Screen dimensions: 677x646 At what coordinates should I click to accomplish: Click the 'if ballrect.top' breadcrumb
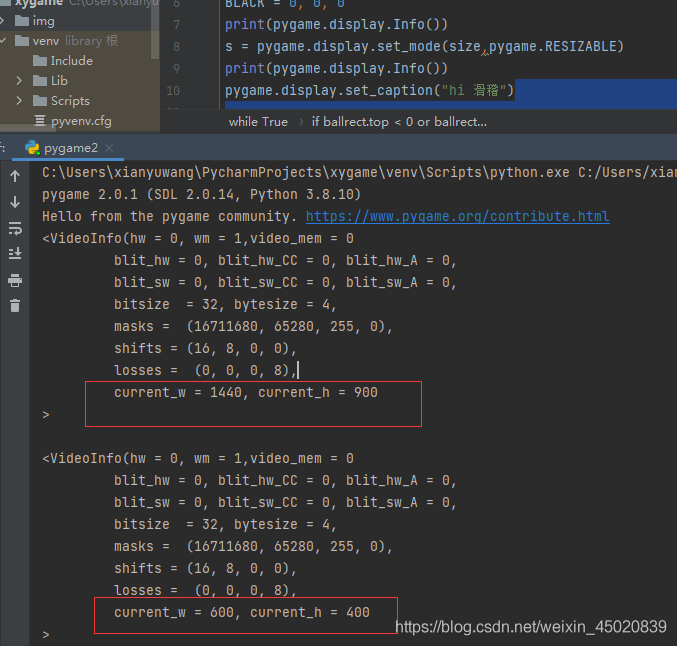pos(399,121)
